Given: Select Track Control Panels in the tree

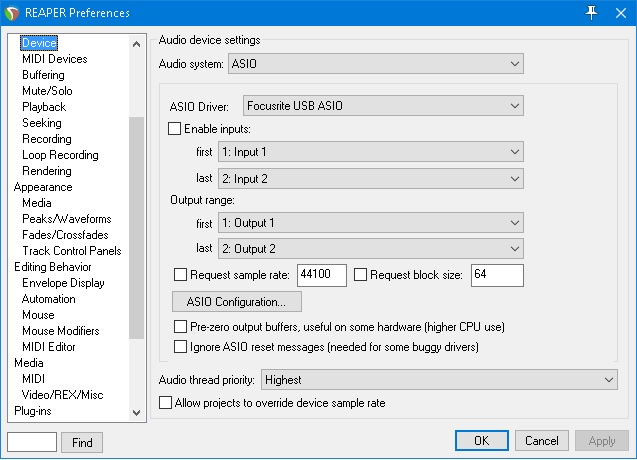Looking at the screenshot, I should (x=72, y=251).
